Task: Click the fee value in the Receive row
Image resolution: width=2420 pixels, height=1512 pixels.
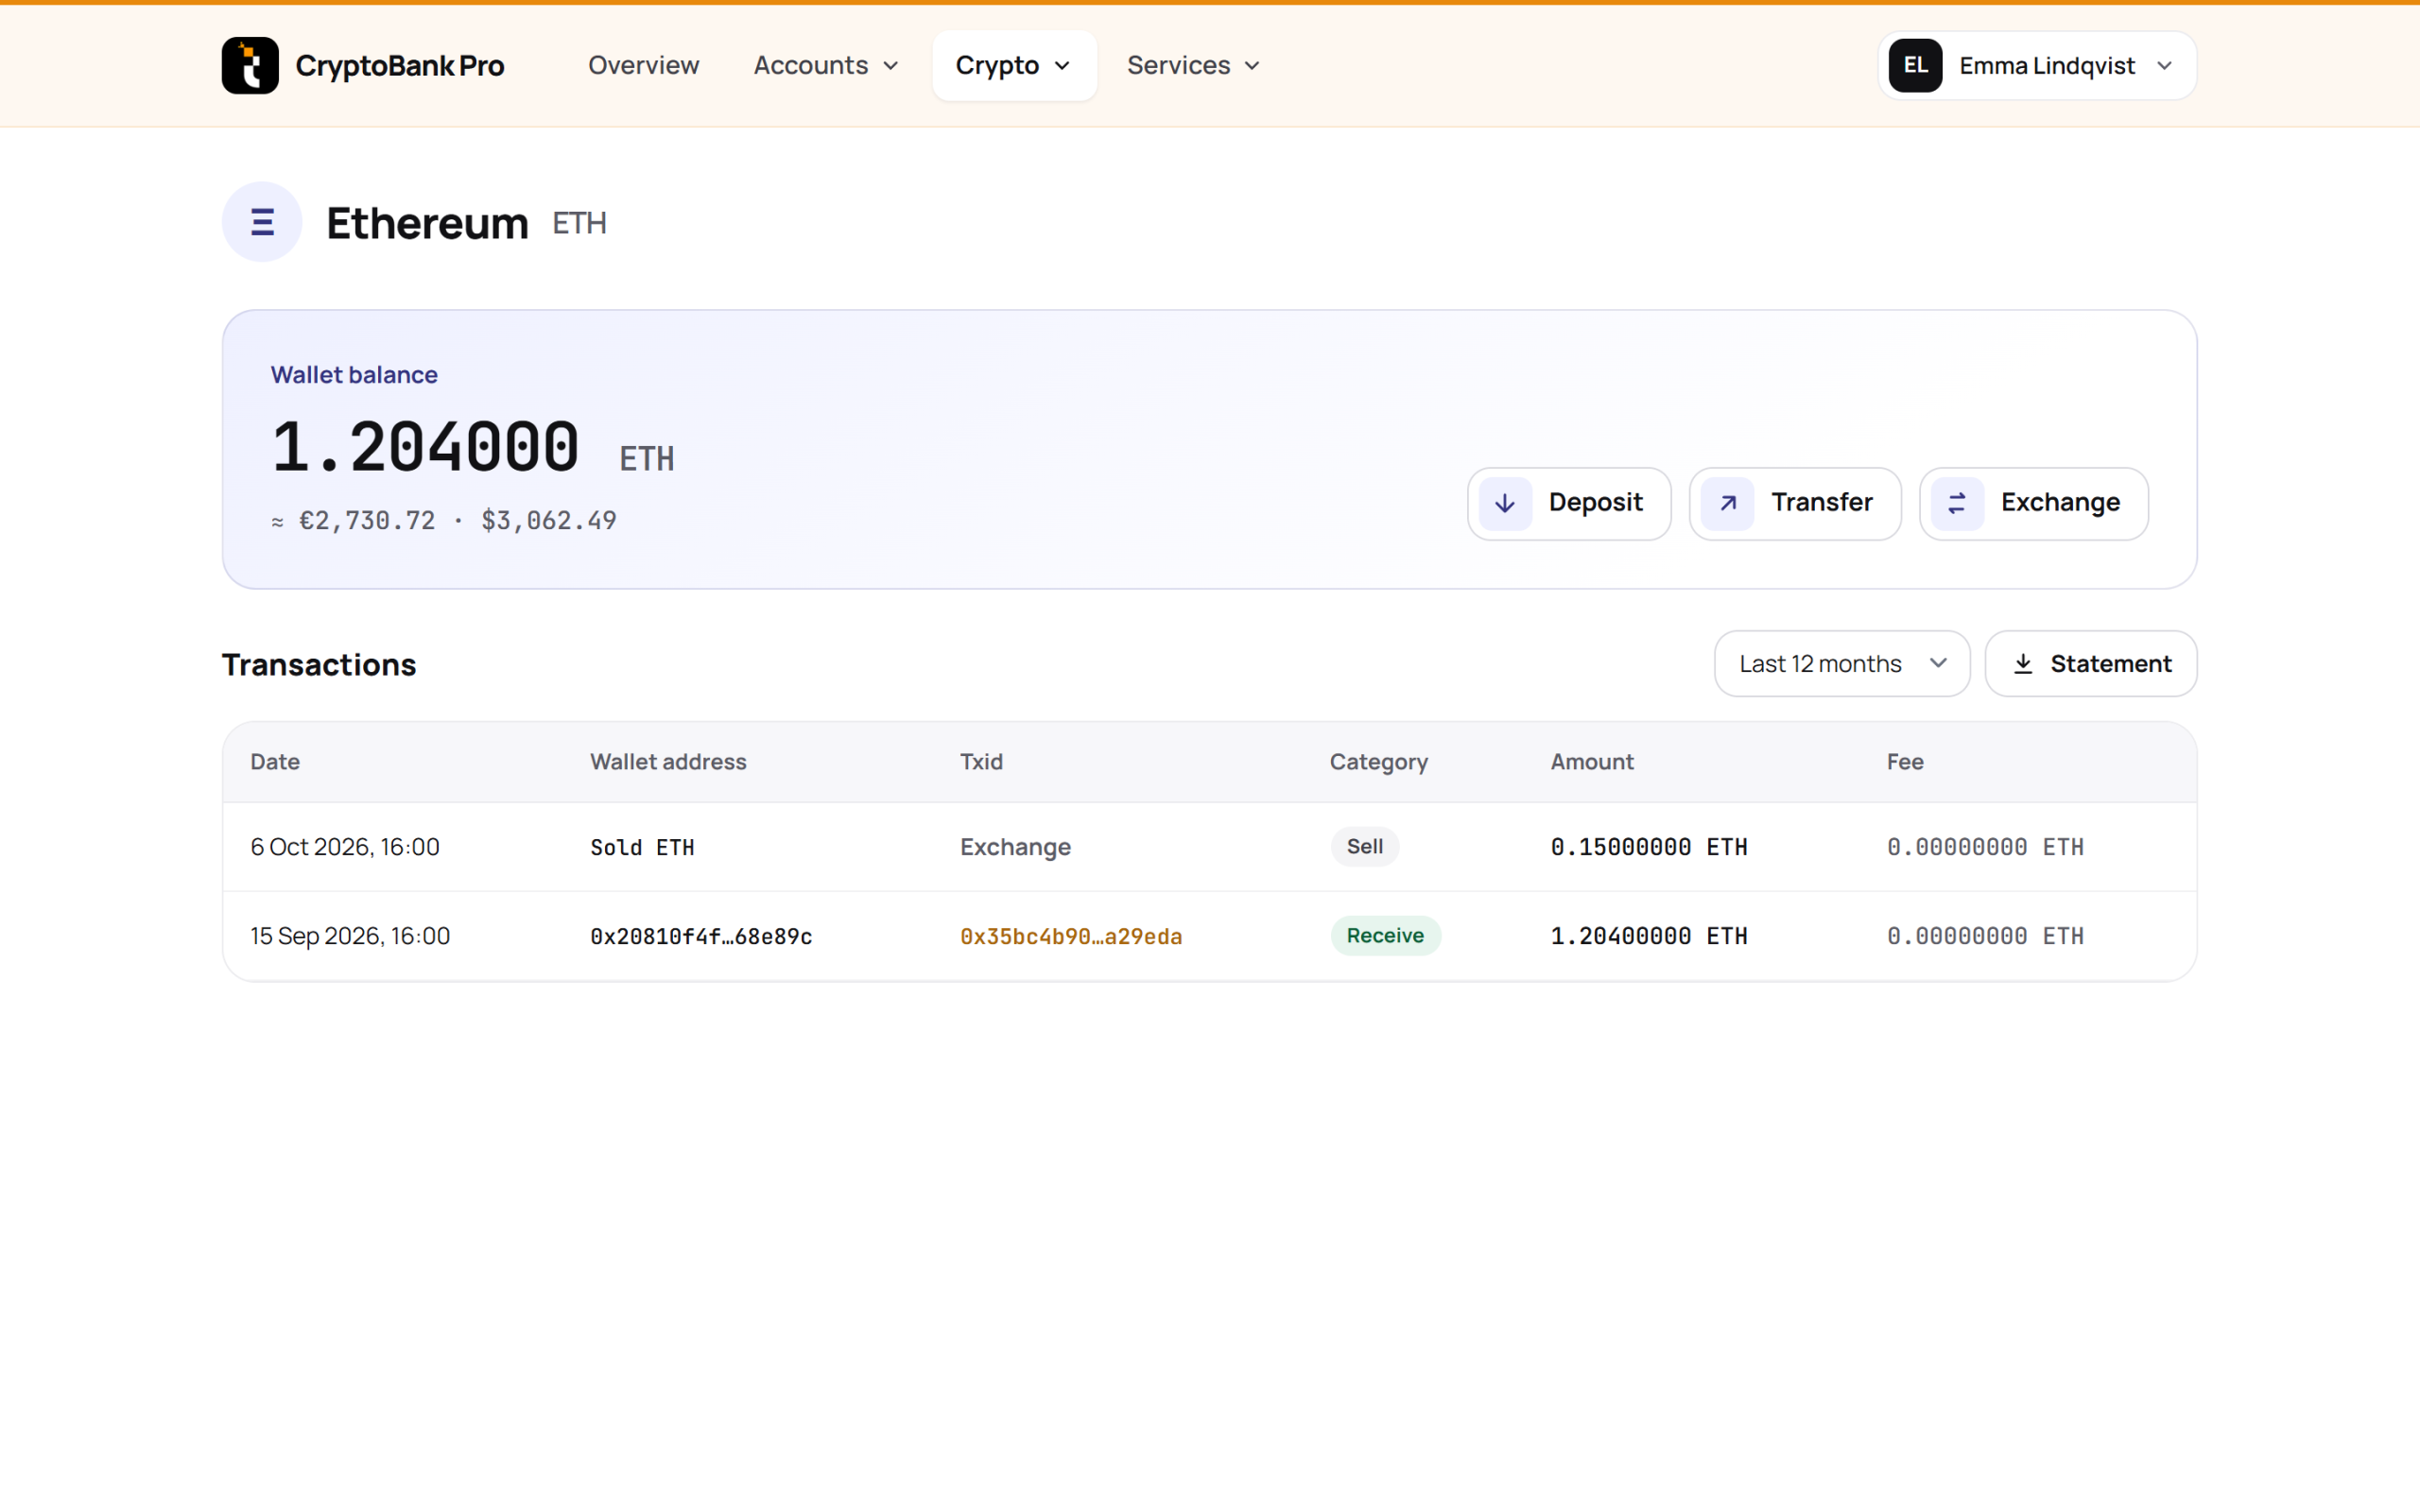Action: tap(1985, 936)
